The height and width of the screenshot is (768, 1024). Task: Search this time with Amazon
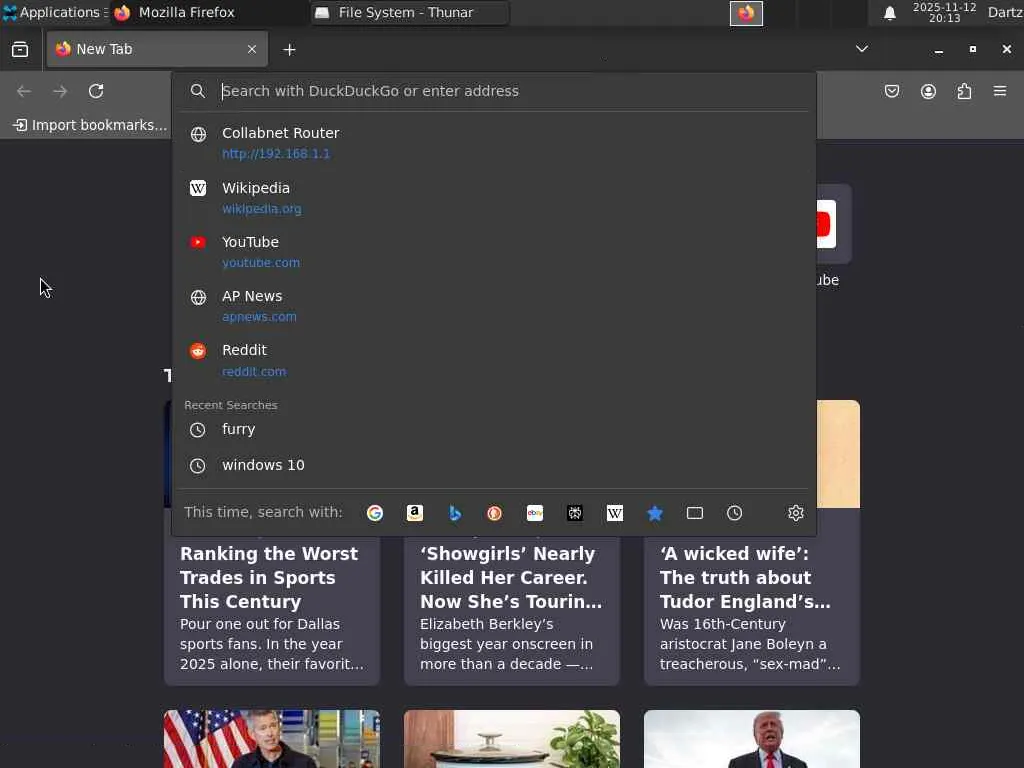tap(415, 513)
